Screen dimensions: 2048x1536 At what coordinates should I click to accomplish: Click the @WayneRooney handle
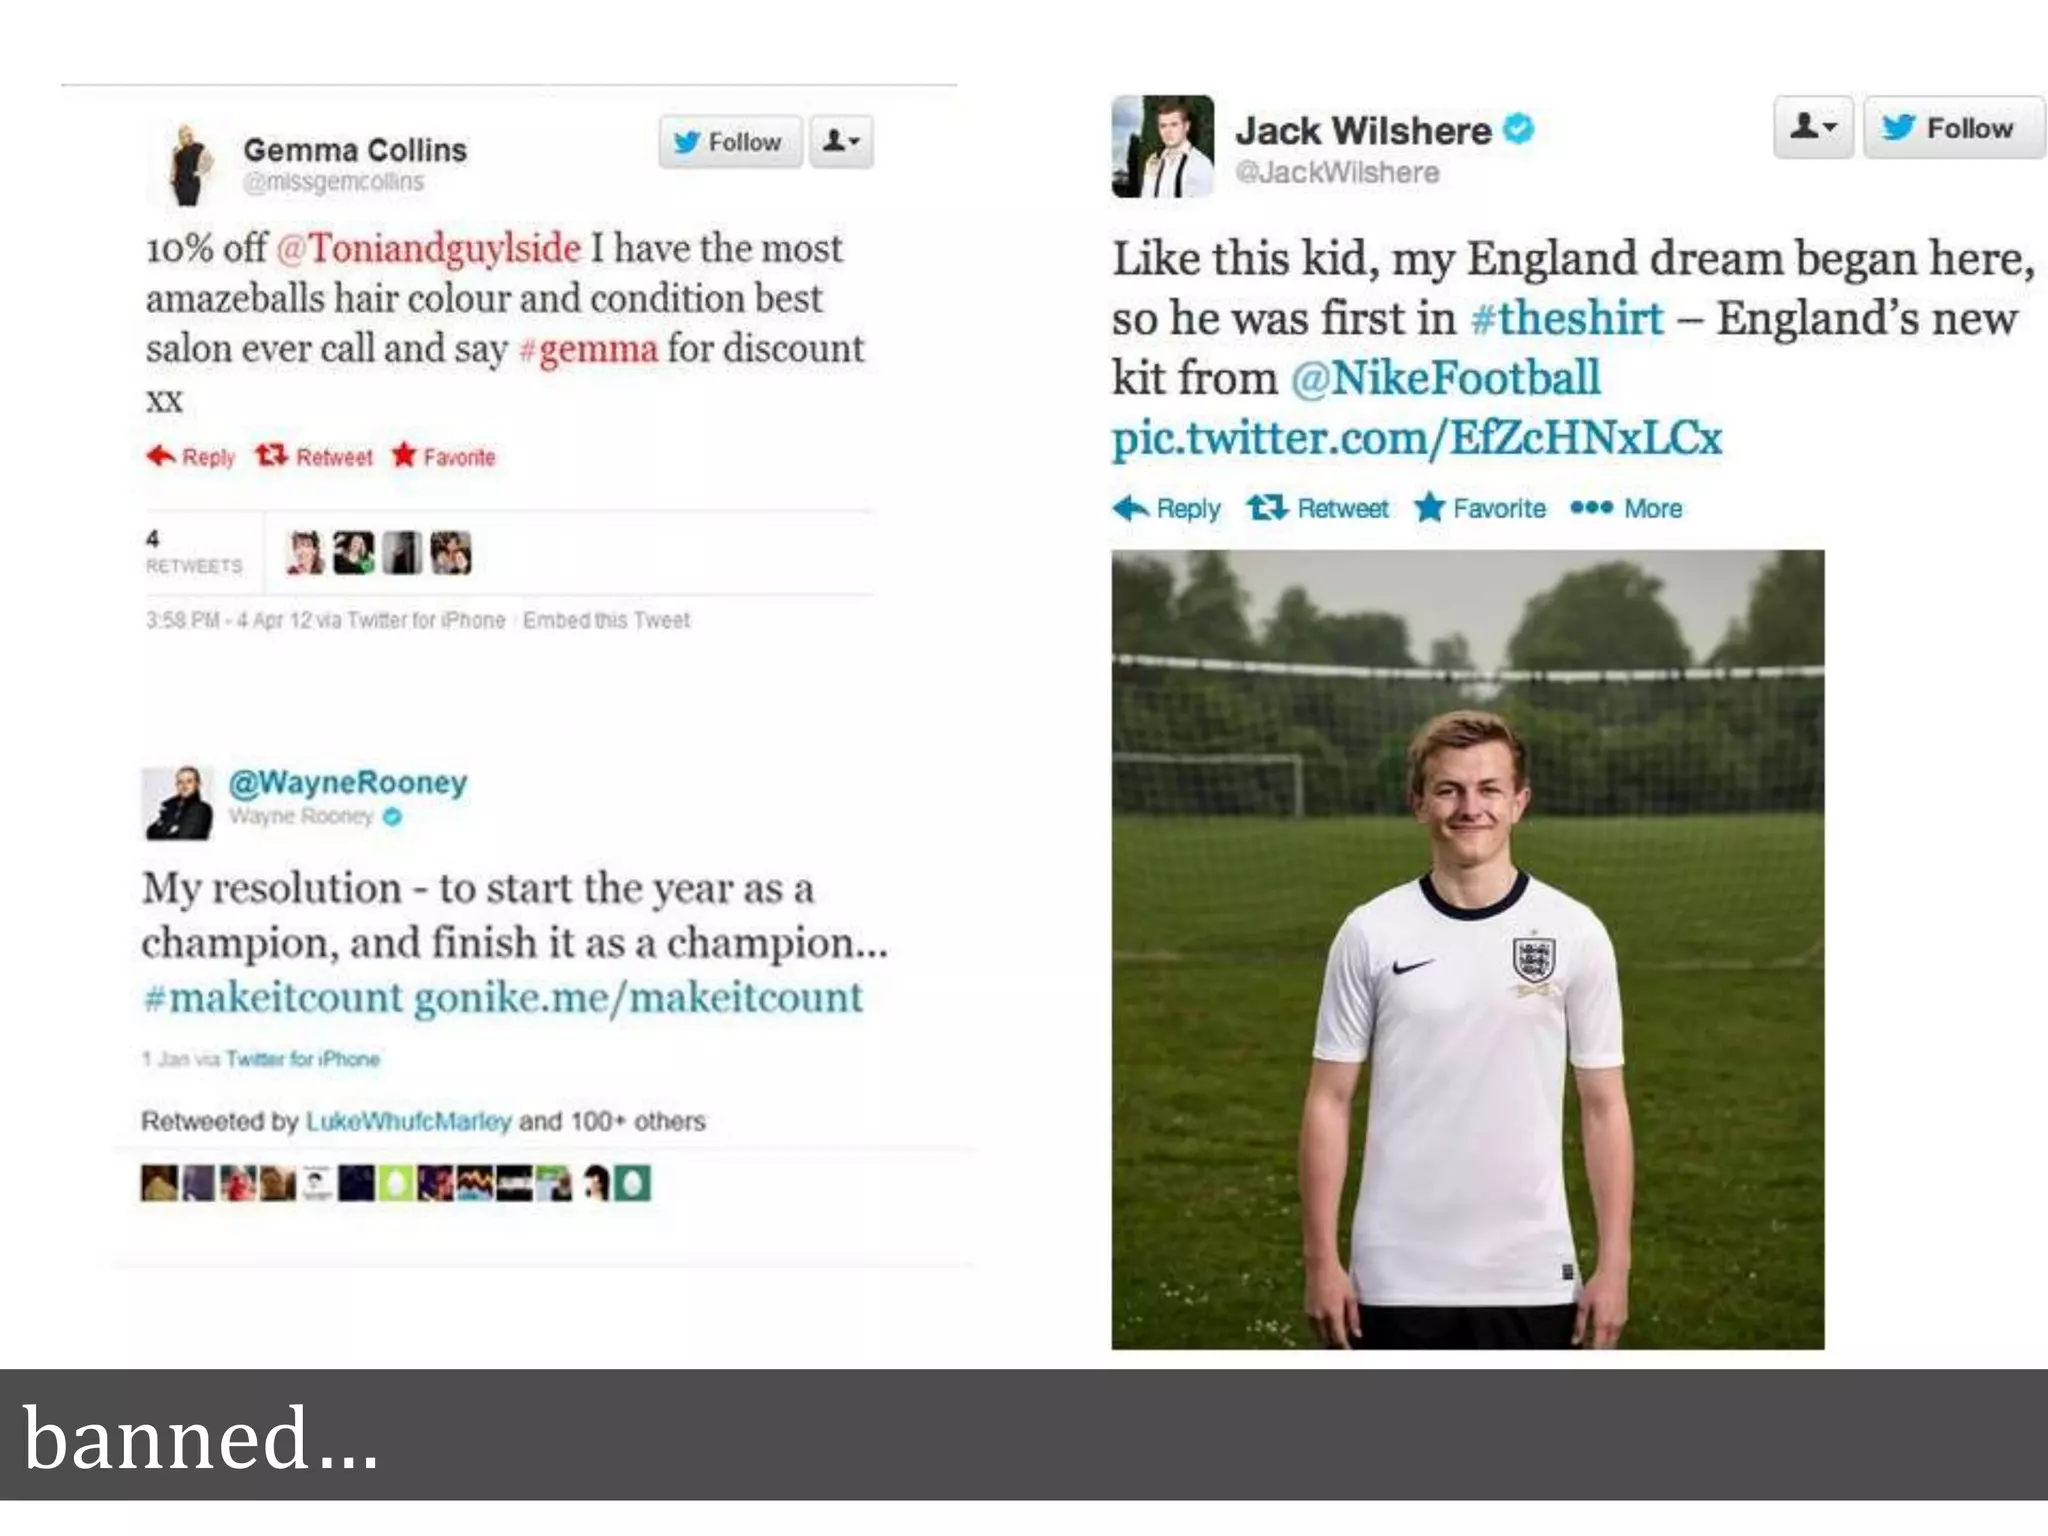coord(348,782)
